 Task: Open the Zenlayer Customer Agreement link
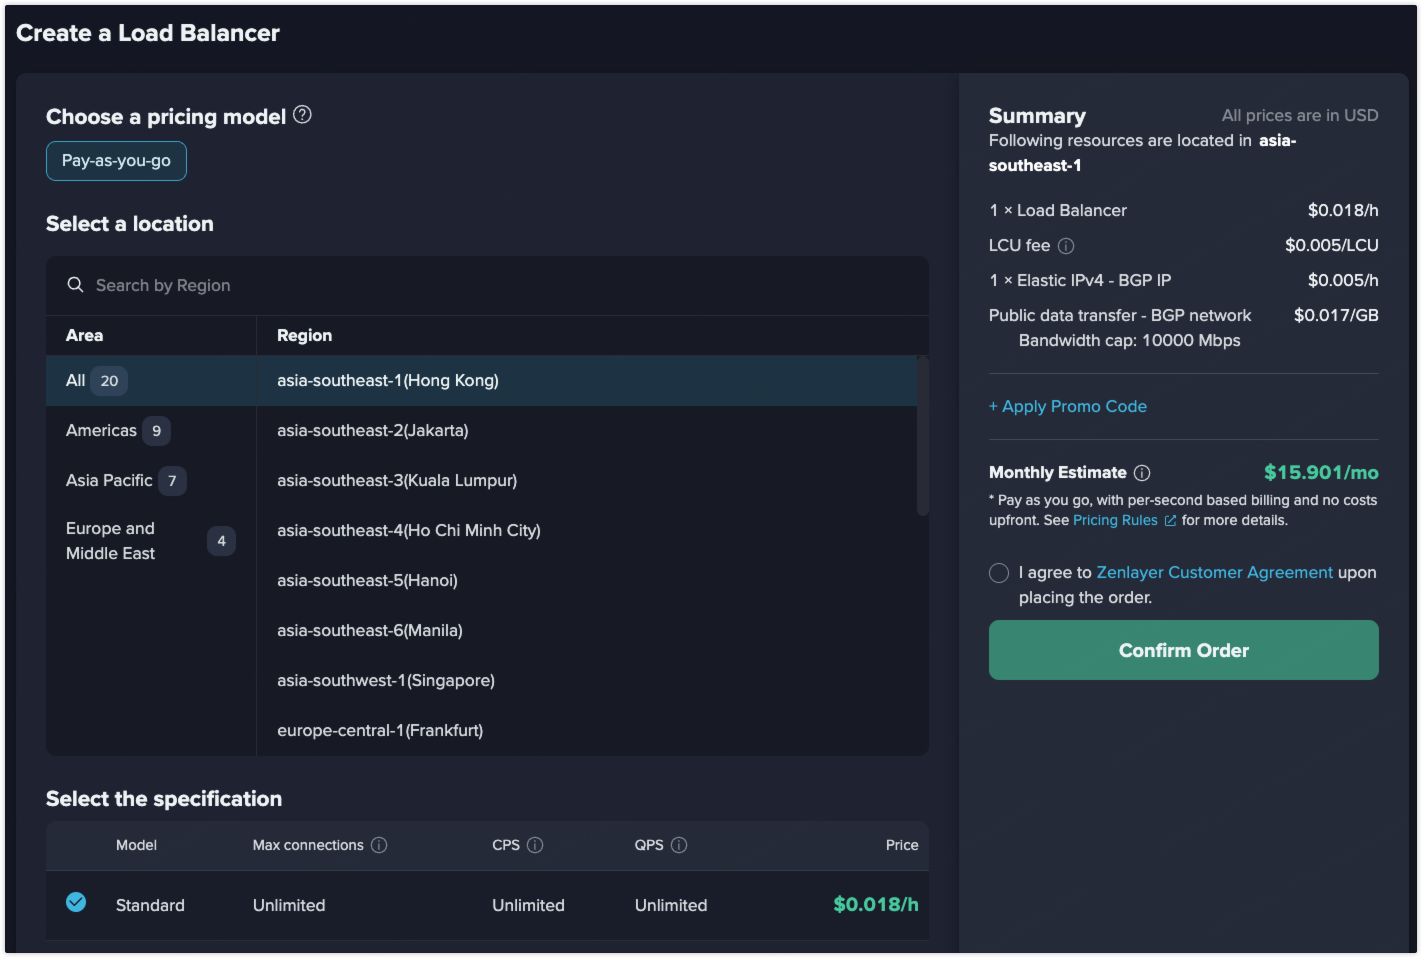click(x=1214, y=573)
